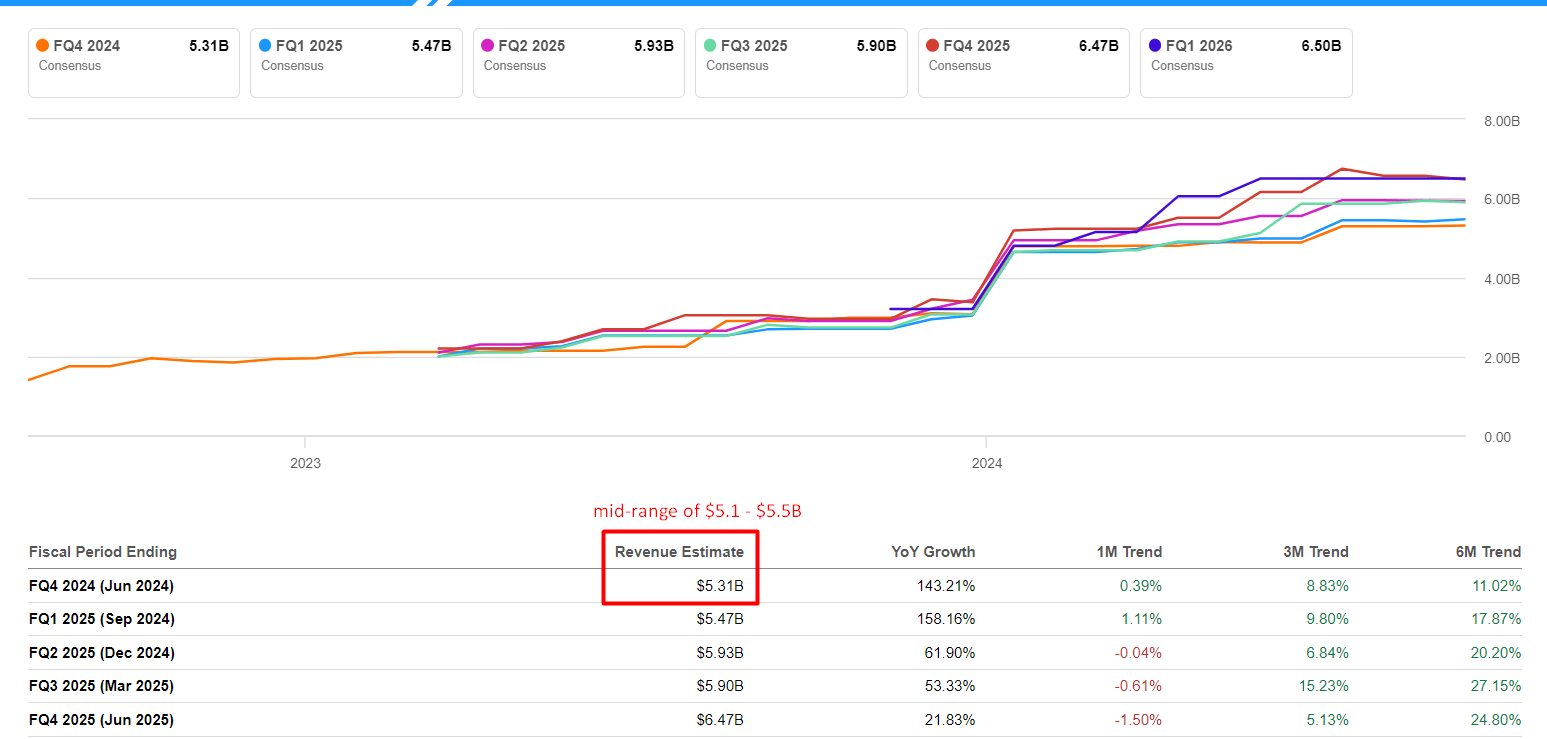This screenshot has height=739, width=1547.
Task: Click the 5.13% 3M trend value
Action: pyautogui.click(x=1328, y=720)
